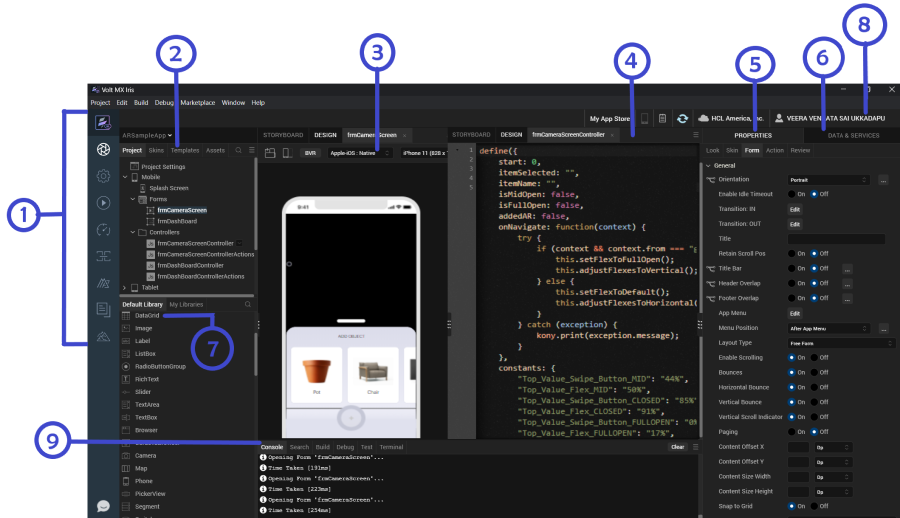
Task: Close the frmCameraScreenController tab
Action: [612, 135]
